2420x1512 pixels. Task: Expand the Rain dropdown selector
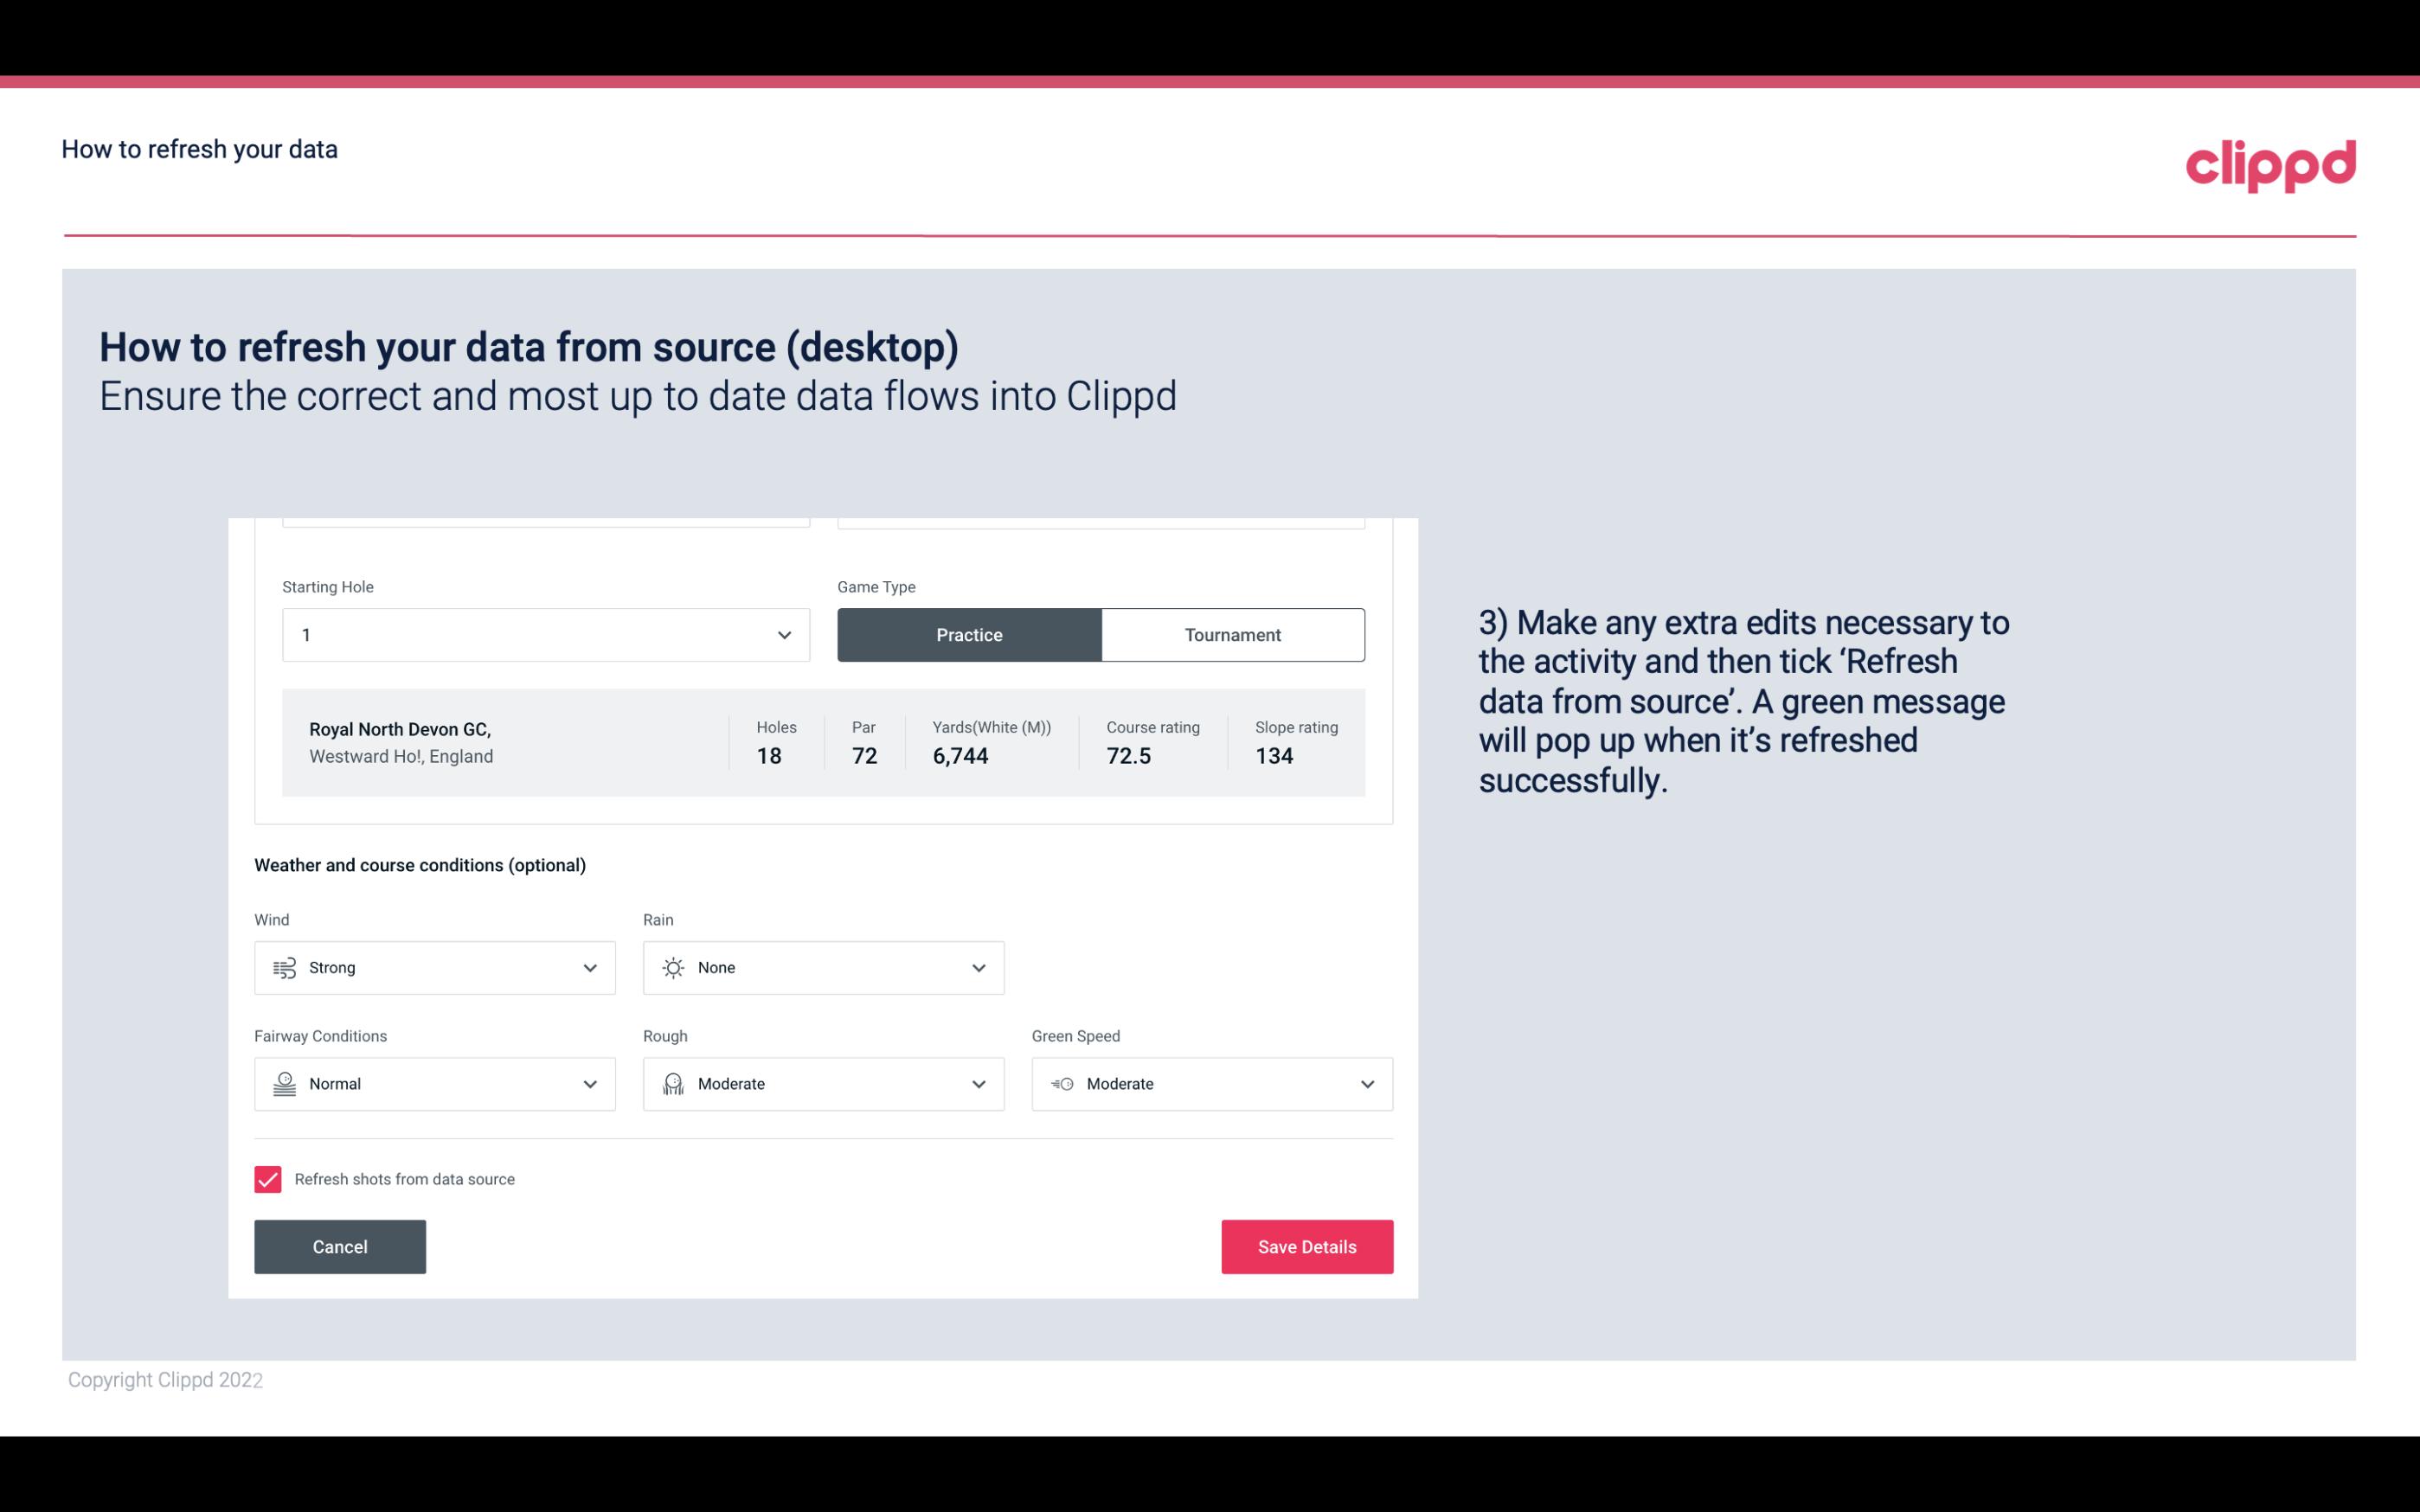point(978,967)
